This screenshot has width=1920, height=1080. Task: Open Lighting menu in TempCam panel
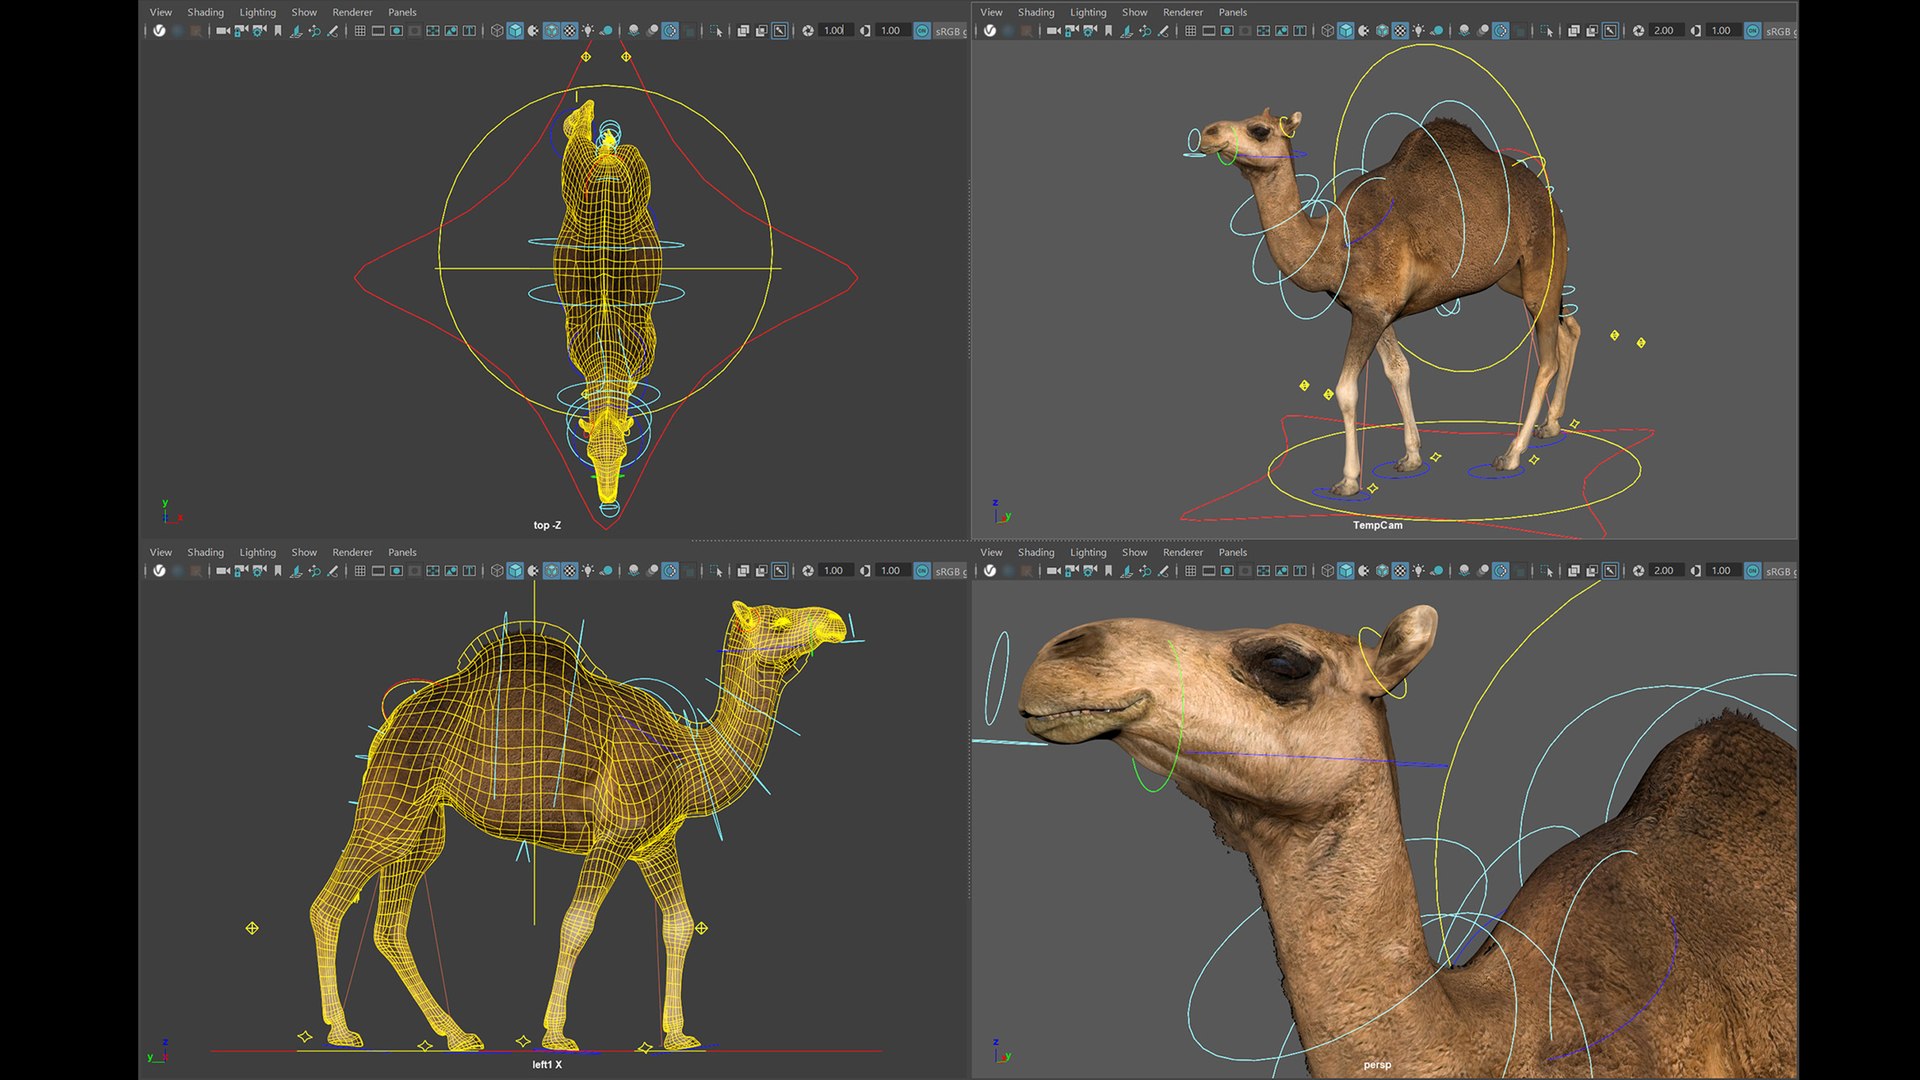pos(1088,12)
